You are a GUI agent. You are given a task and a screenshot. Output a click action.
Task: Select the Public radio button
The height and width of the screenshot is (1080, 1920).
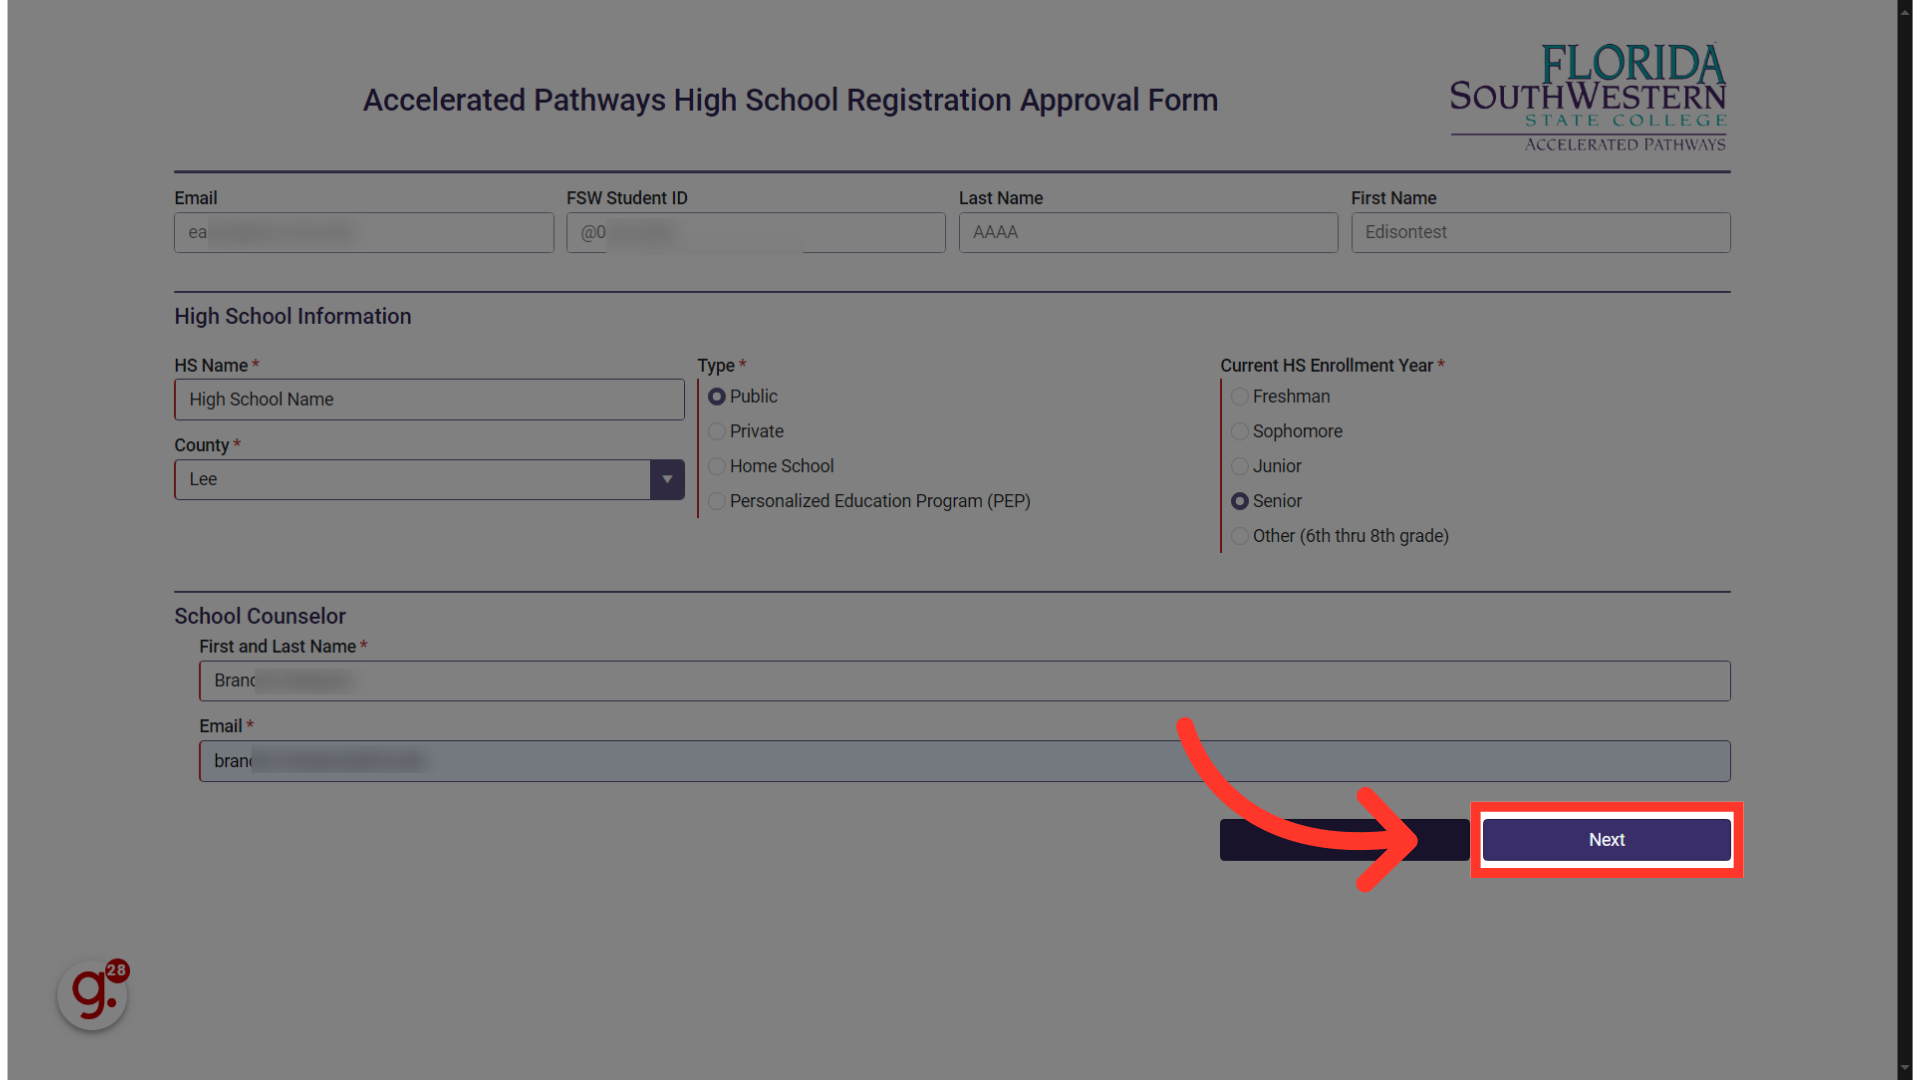click(717, 396)
